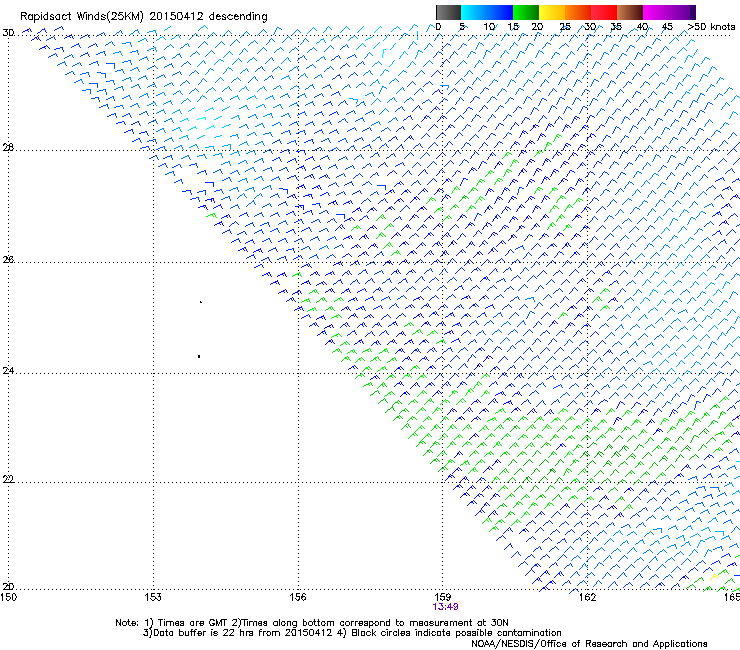Click the cyan-blue 5-15 knots color bar segment

[x=487, y=12]
